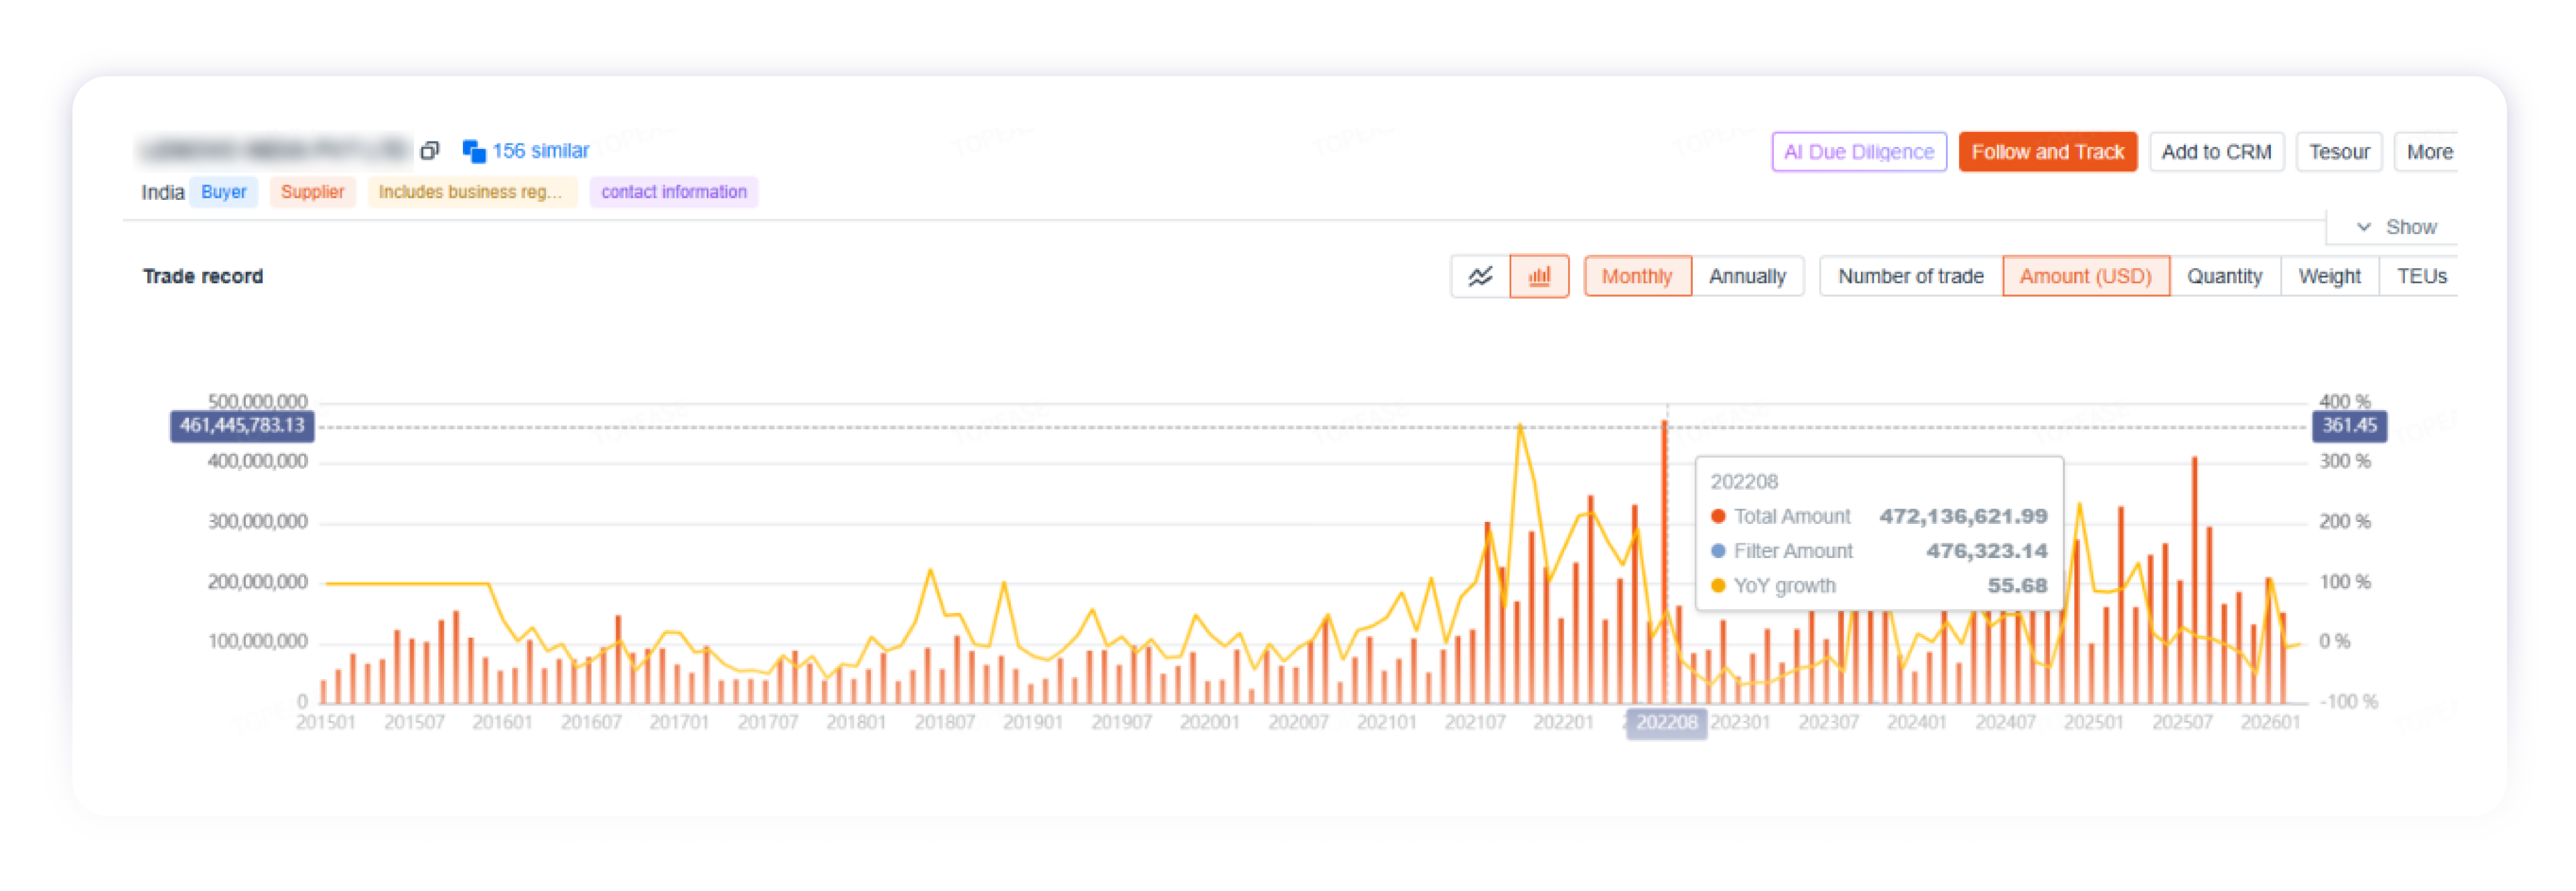Screen dimensions: 2576x891
Task: Click the Trade record heading
Action: [x=203, y=277]
